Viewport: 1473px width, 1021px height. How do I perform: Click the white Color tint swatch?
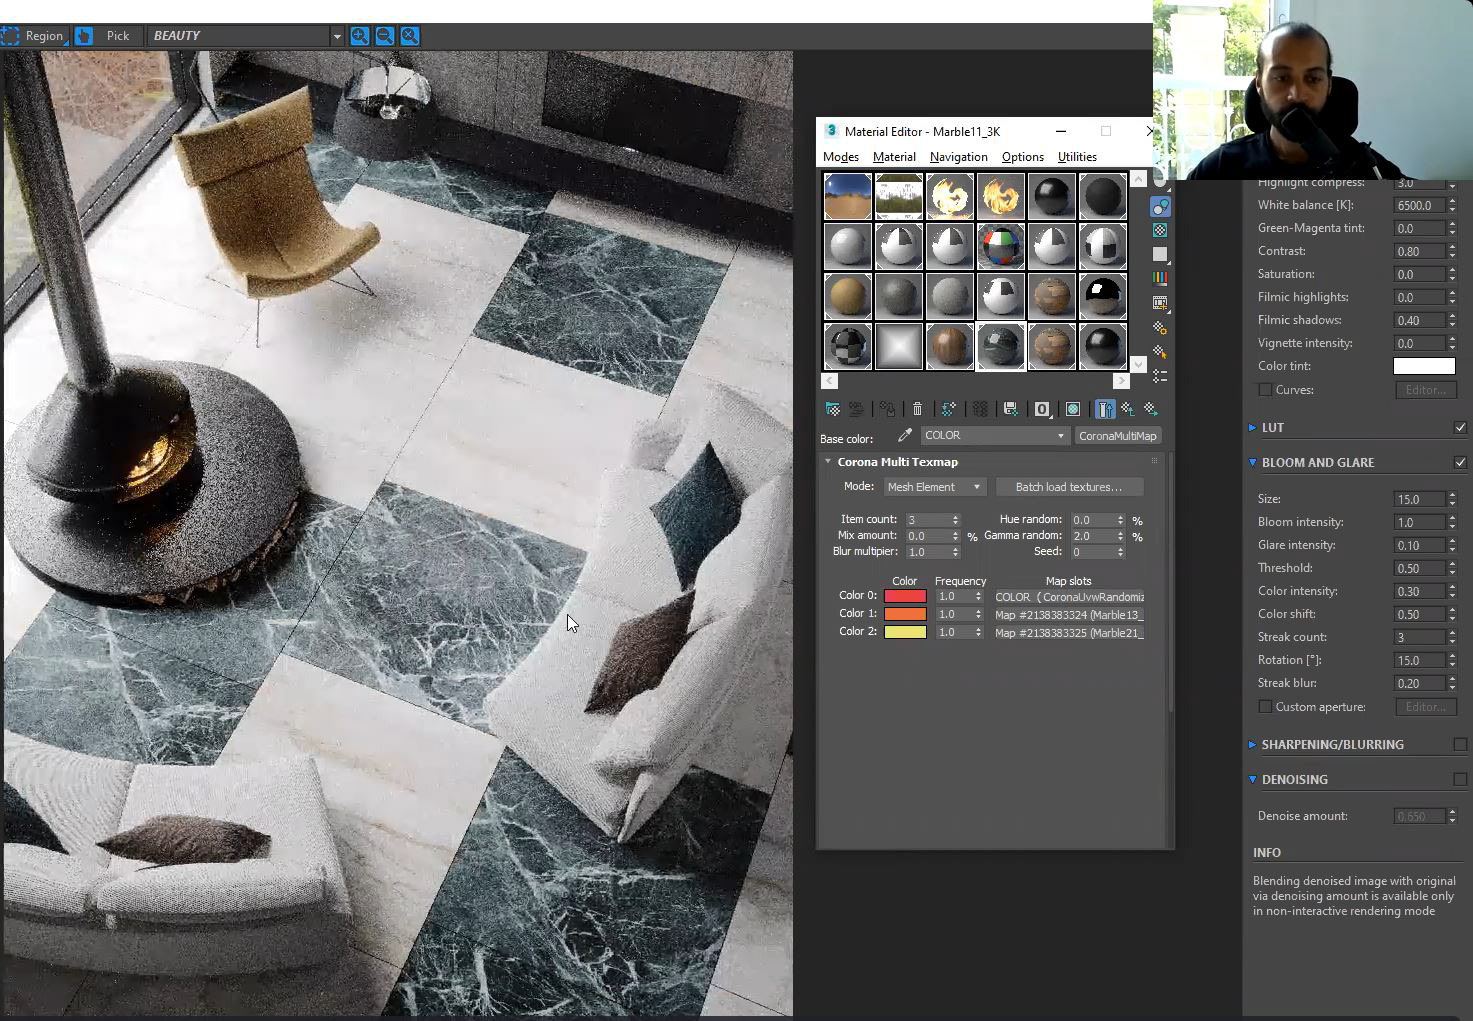click(x=1424, y=366)
